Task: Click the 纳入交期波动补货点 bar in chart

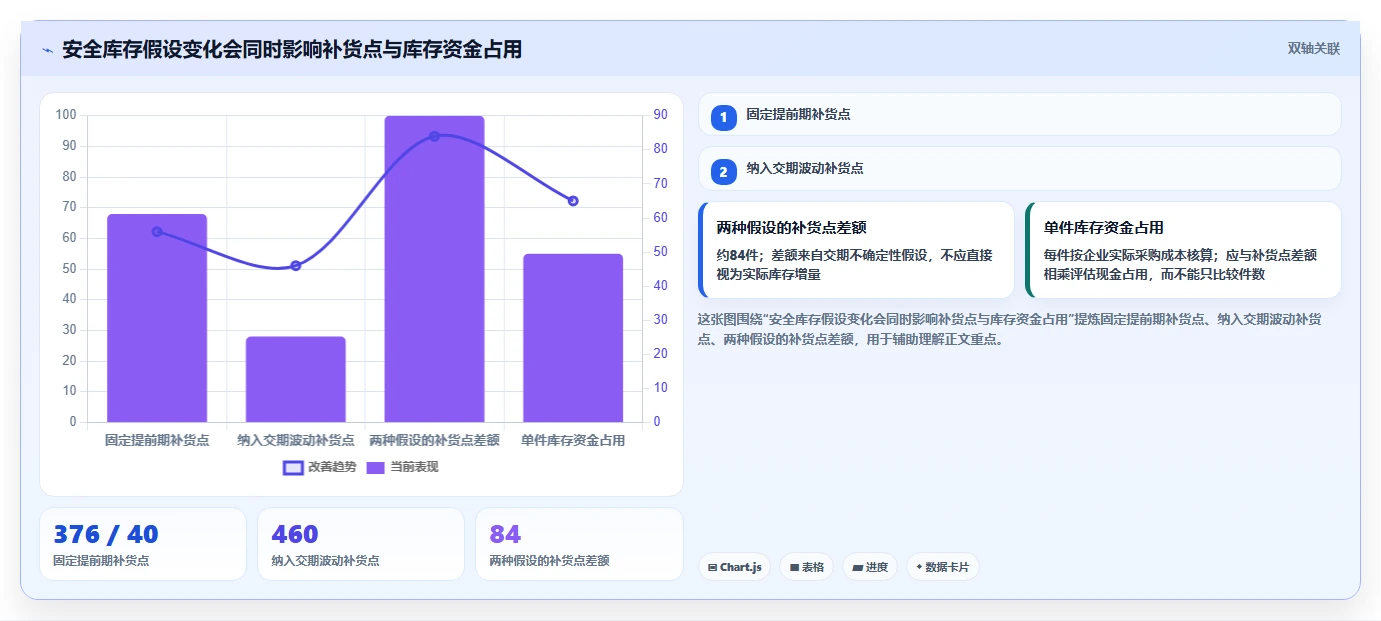Action: click(296, 379)
